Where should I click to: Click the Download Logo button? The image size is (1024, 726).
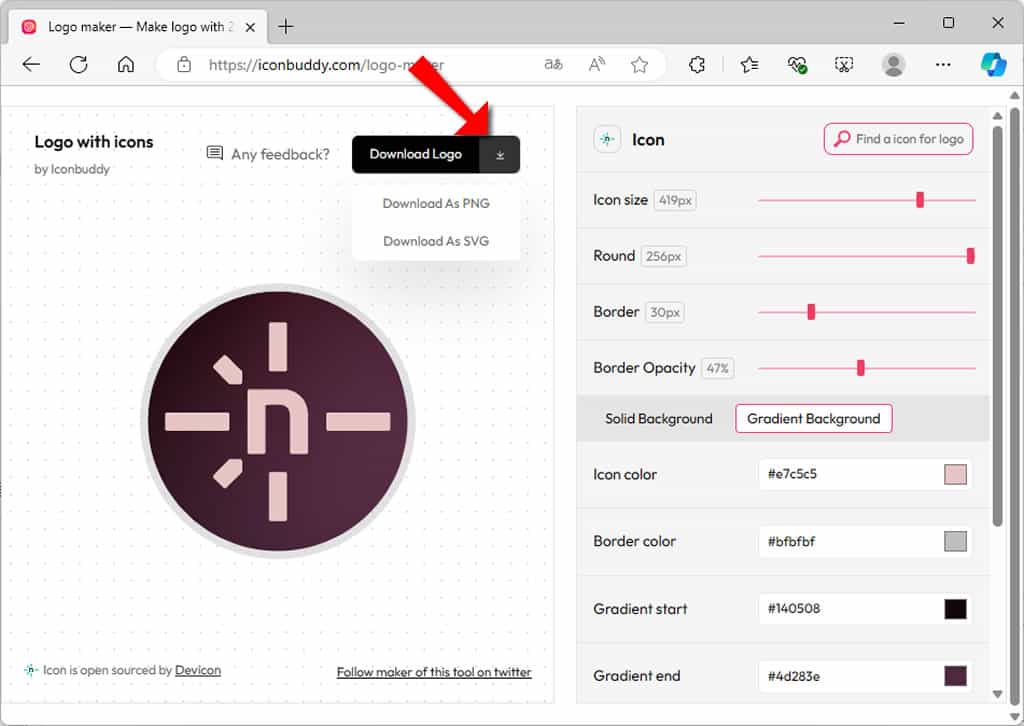[x=415, y=154]
